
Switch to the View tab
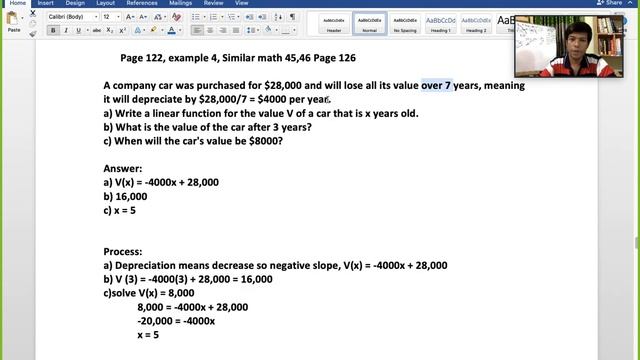(241, 3)
